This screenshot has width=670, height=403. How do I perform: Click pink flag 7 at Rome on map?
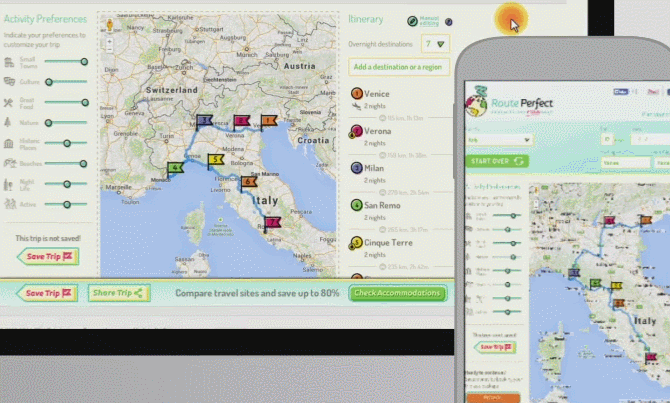[x=272, y=224]
